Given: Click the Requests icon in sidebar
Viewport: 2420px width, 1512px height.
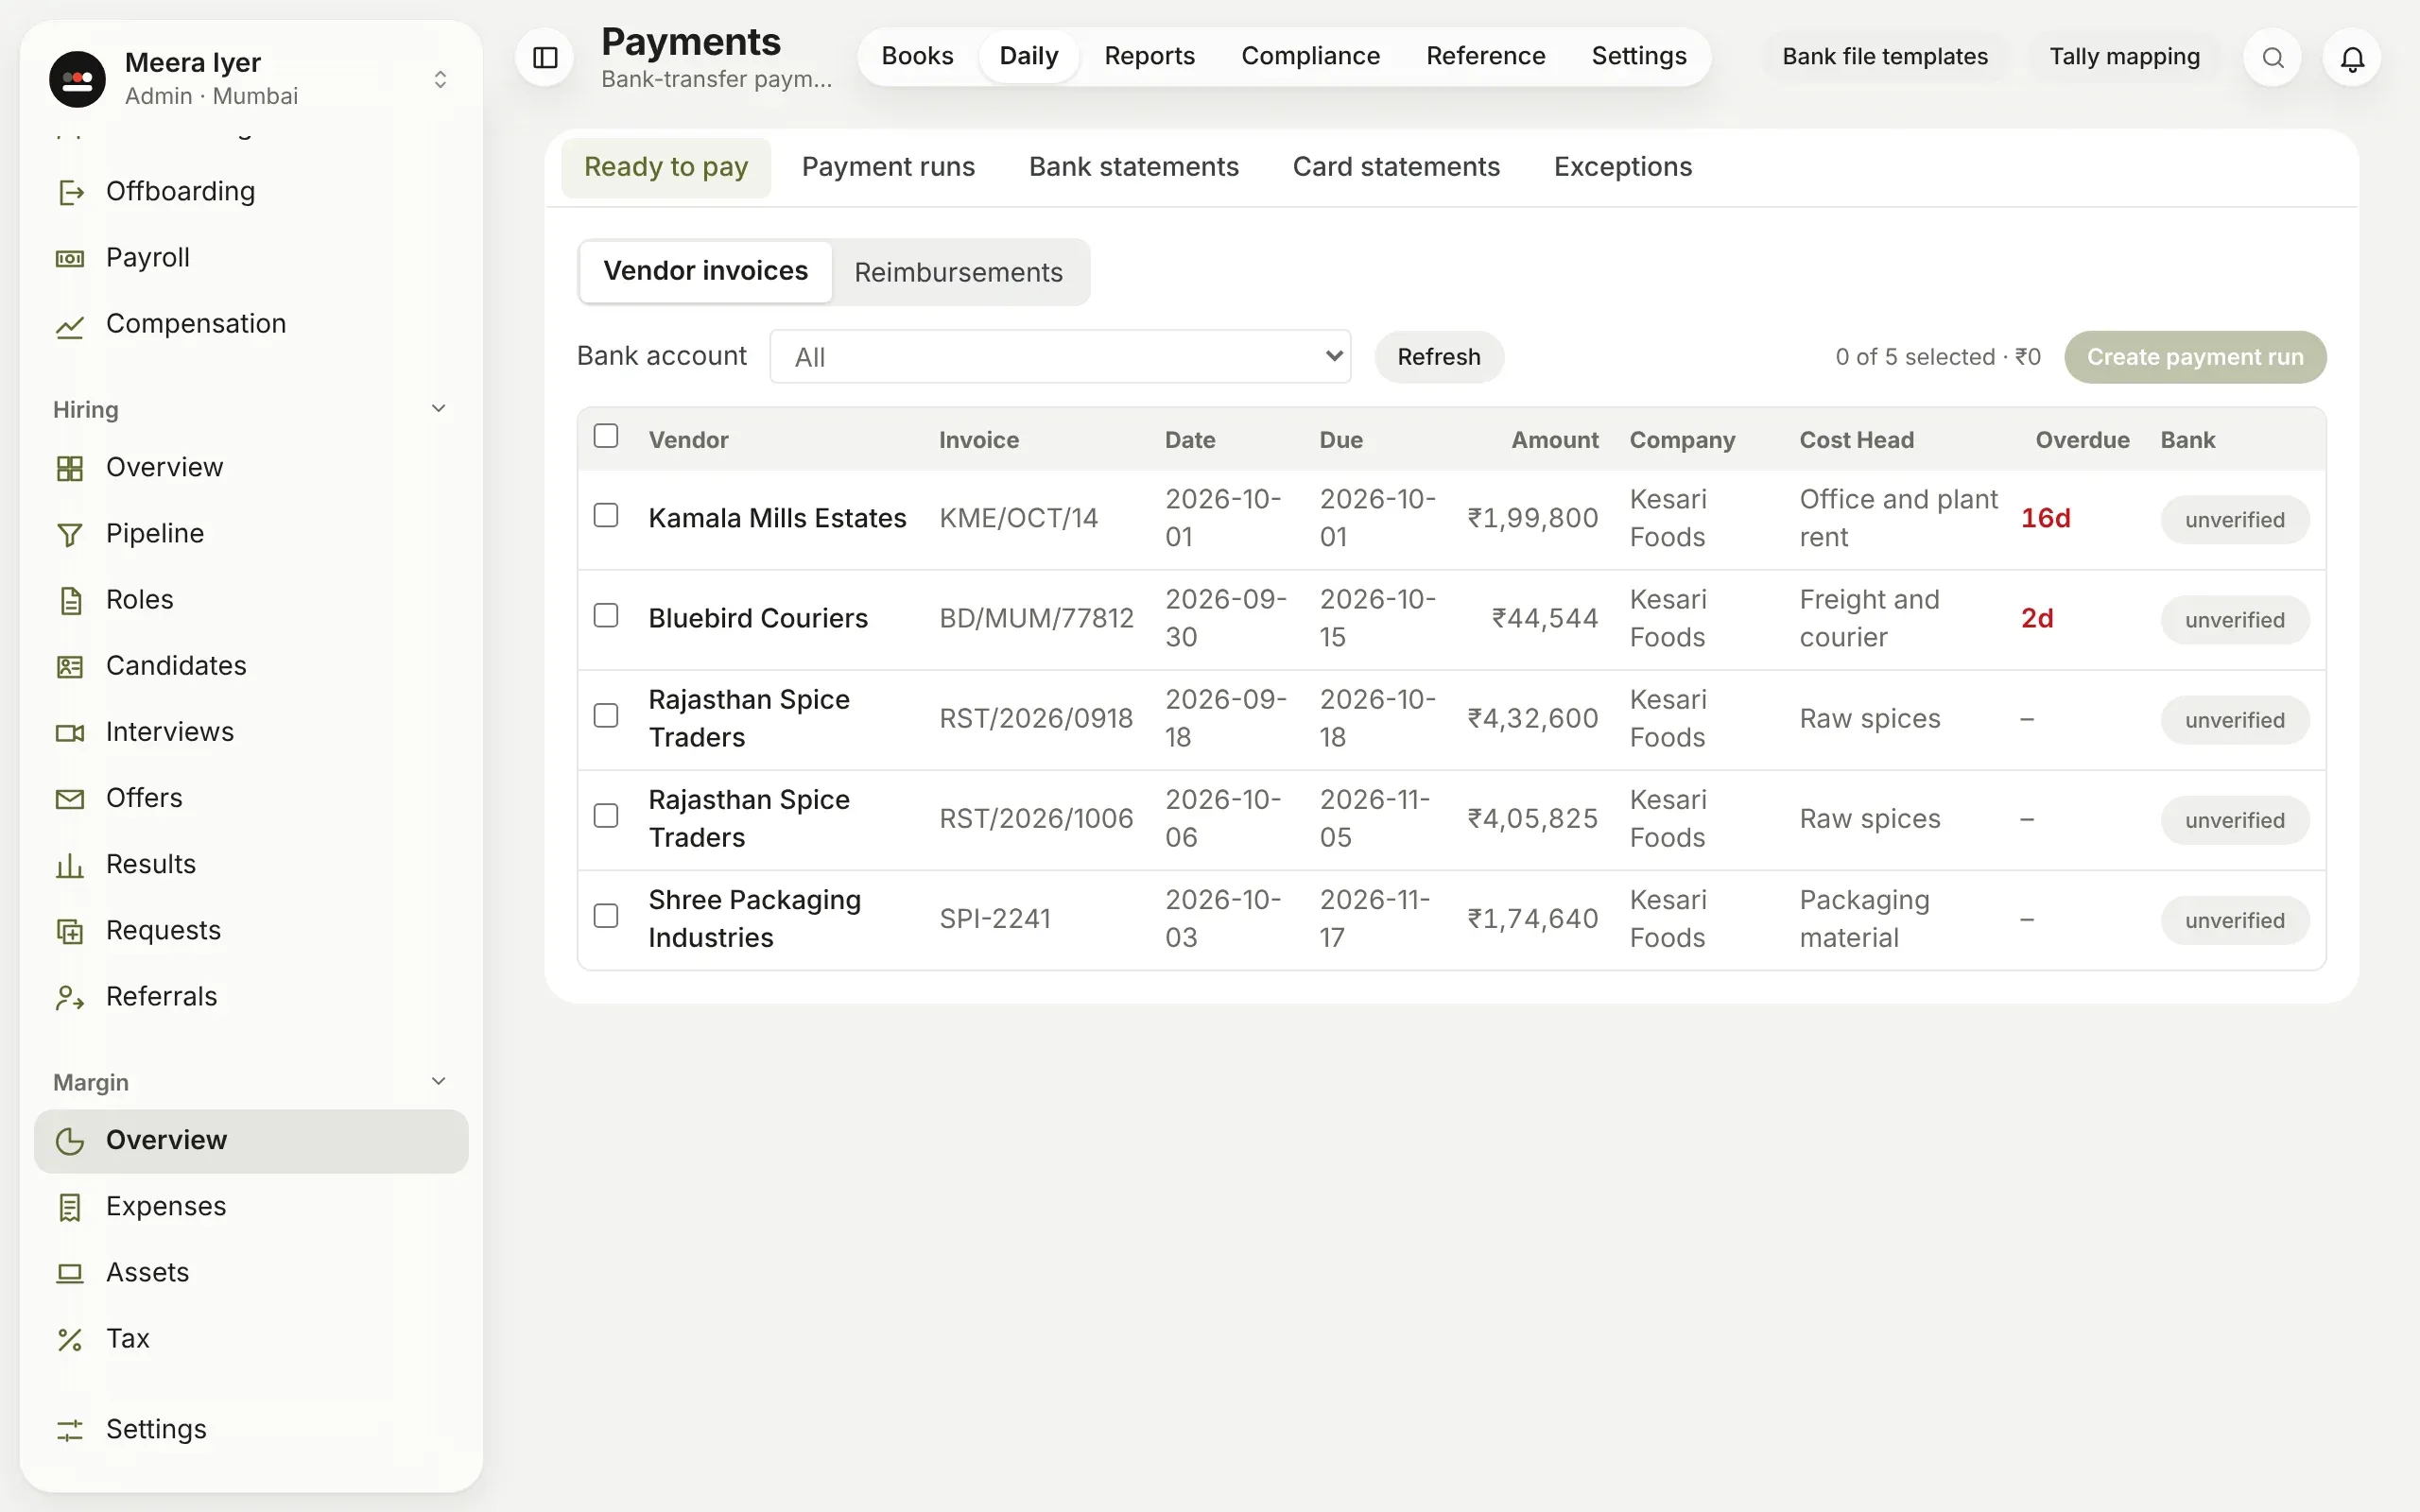Looking at the screenshot, I should (70, 931).
